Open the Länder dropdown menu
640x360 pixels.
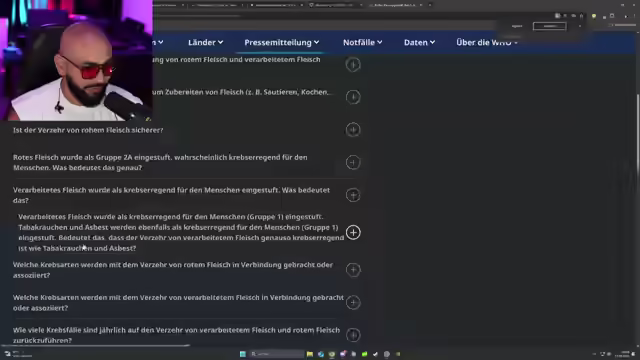tap(205, 42)
